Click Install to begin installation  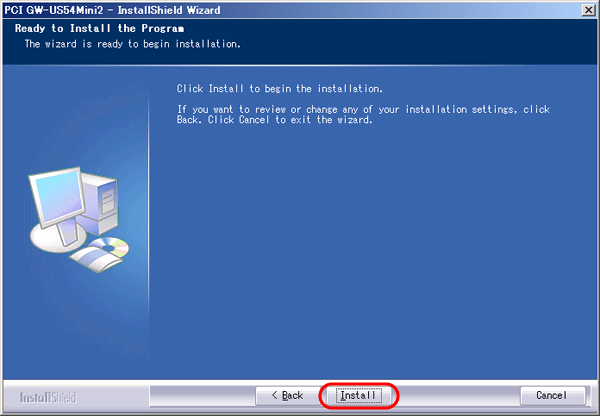pyautogui.click(x=359, y=395)
